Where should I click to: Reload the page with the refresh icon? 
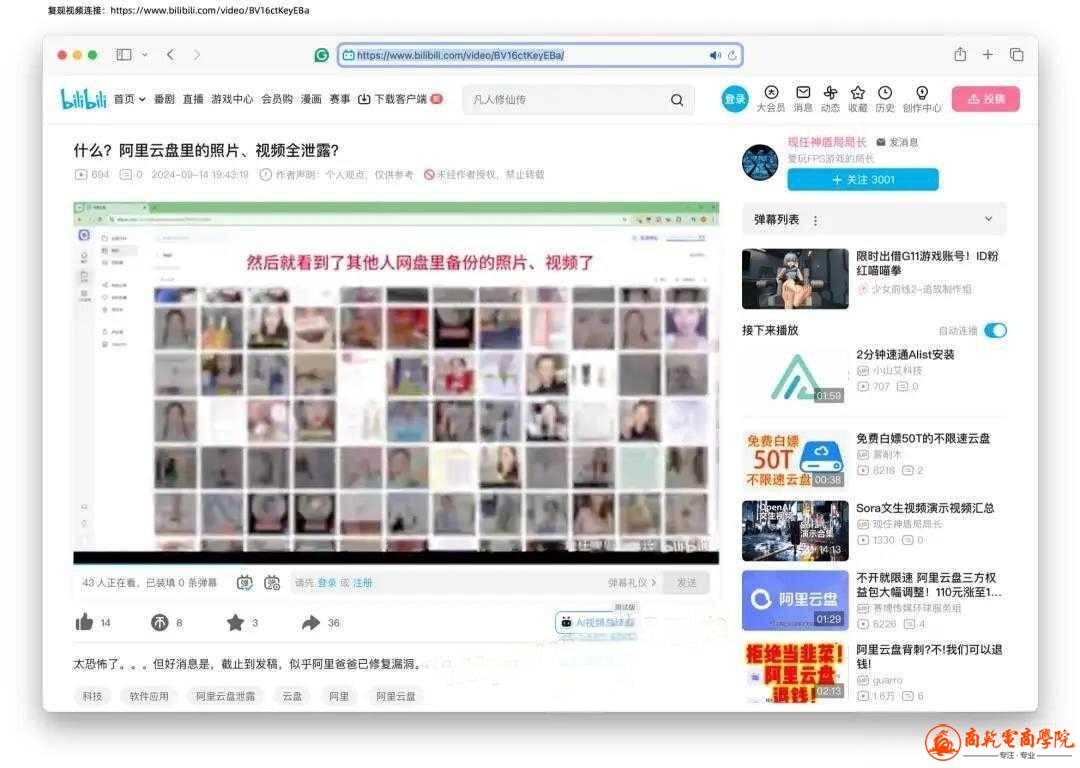tap(732, 55)
